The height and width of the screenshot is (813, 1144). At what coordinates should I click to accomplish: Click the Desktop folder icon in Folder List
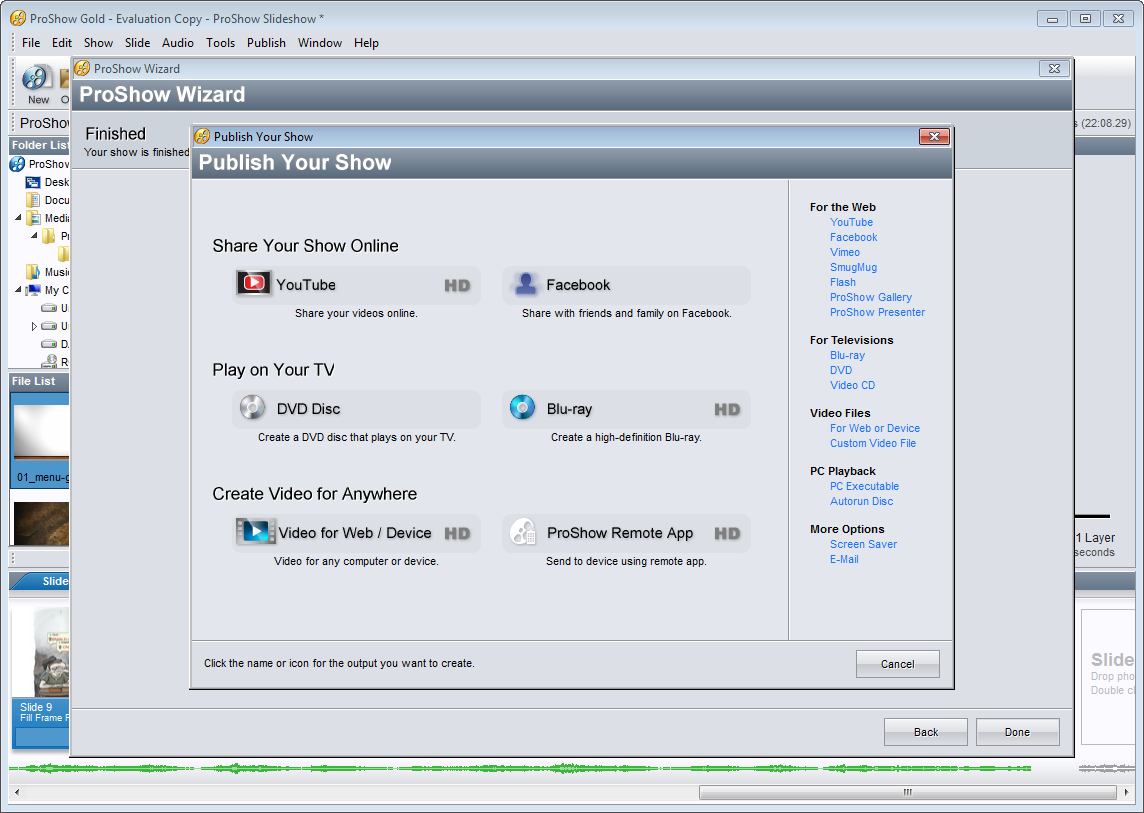(33, 182)
